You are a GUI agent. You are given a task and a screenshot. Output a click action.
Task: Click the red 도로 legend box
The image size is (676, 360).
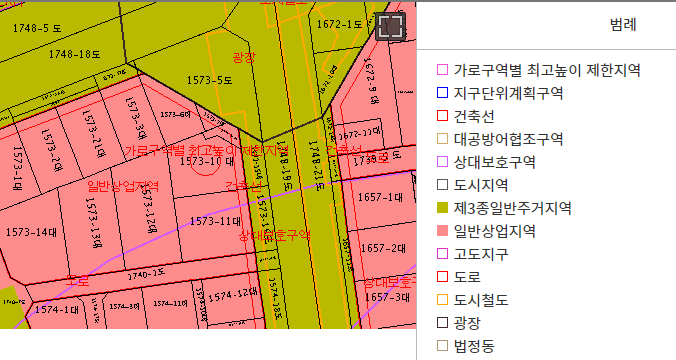point(442,276)
